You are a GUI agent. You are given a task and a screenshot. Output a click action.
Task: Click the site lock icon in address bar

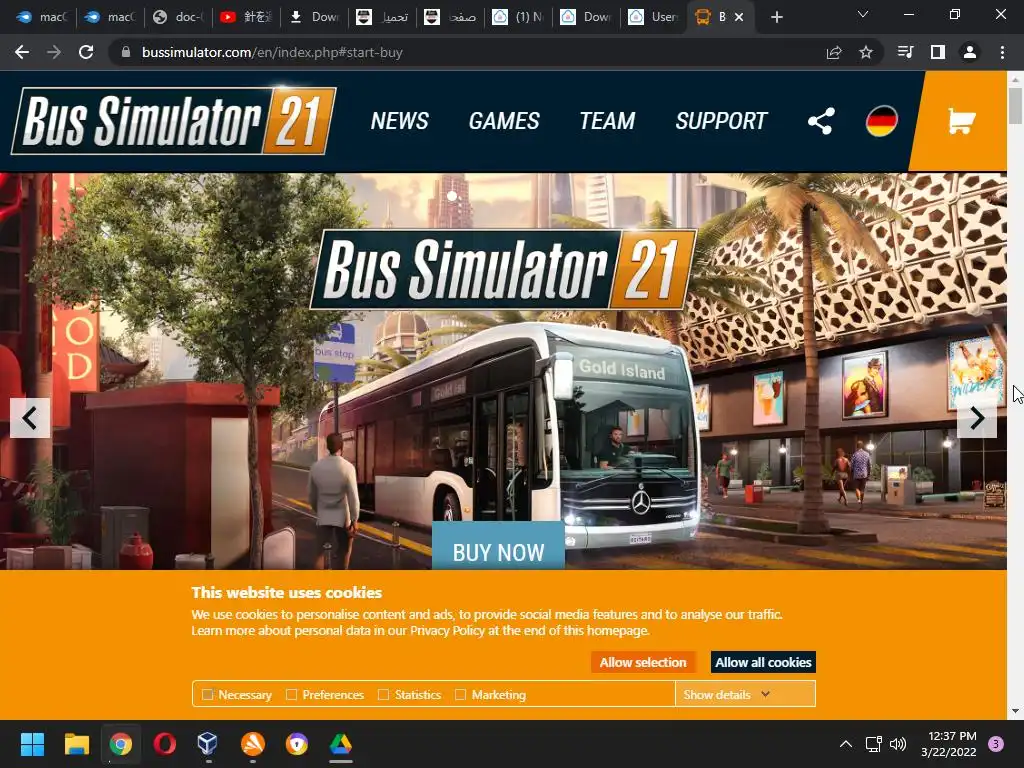point(126,52)
